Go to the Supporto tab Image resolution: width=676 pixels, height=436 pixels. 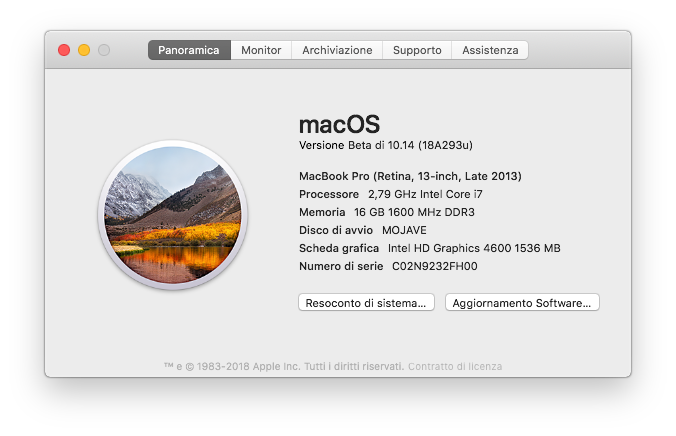tap(417, 50)
